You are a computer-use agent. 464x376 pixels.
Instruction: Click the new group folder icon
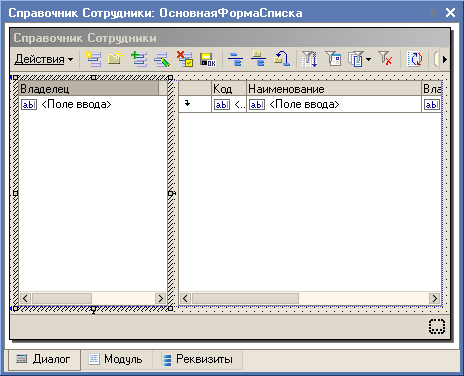[x=115, y=59]
